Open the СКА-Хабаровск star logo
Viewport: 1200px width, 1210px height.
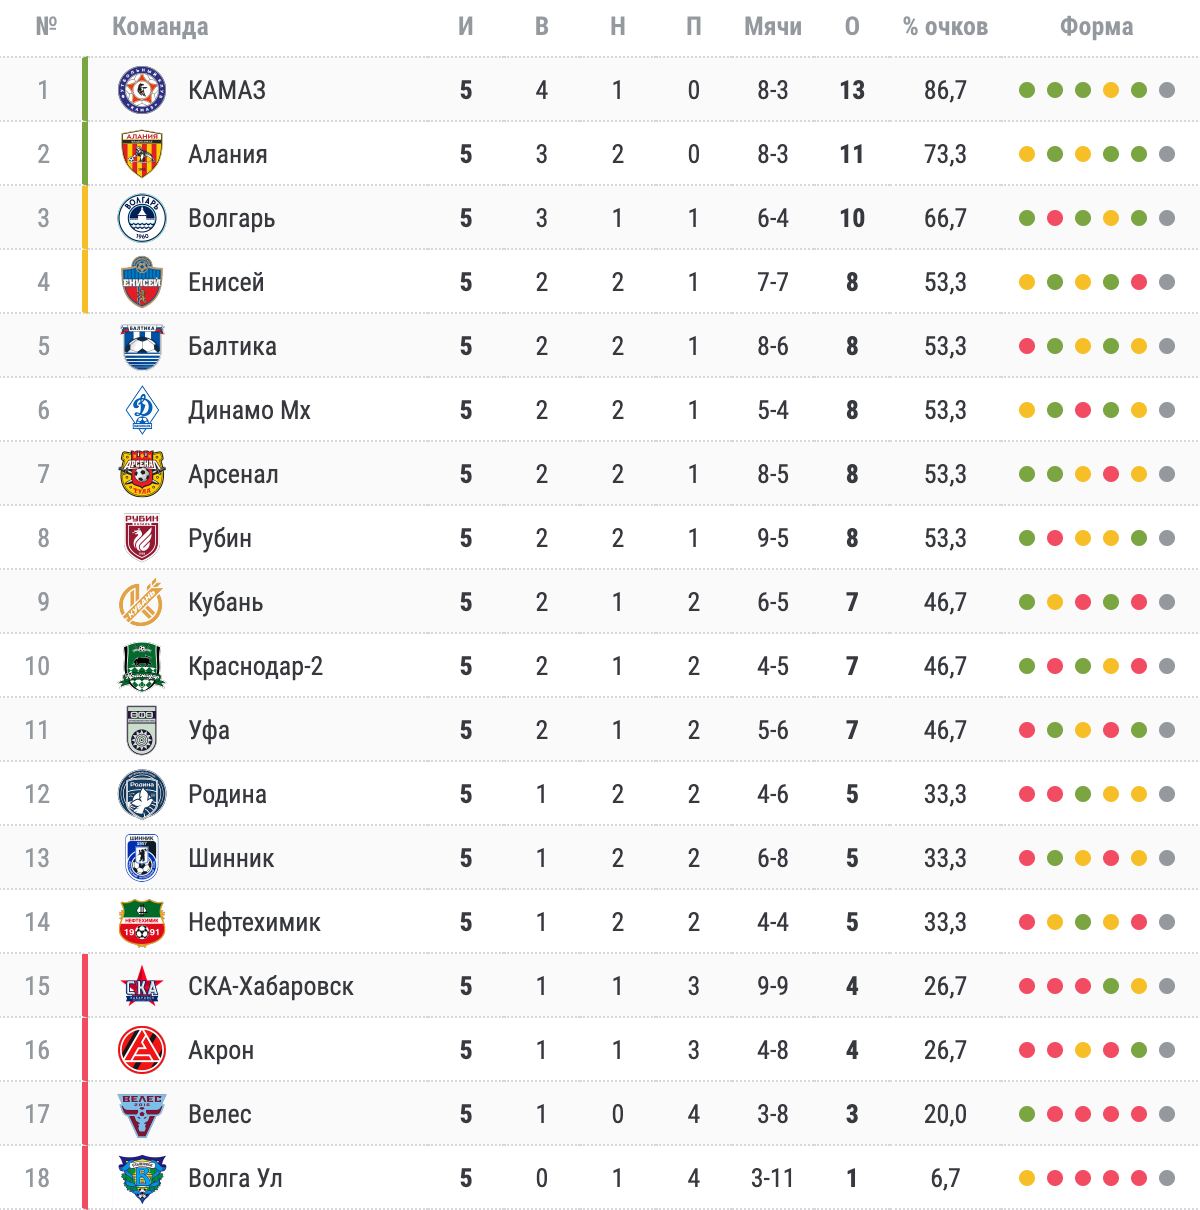click(x=141, y=986)
